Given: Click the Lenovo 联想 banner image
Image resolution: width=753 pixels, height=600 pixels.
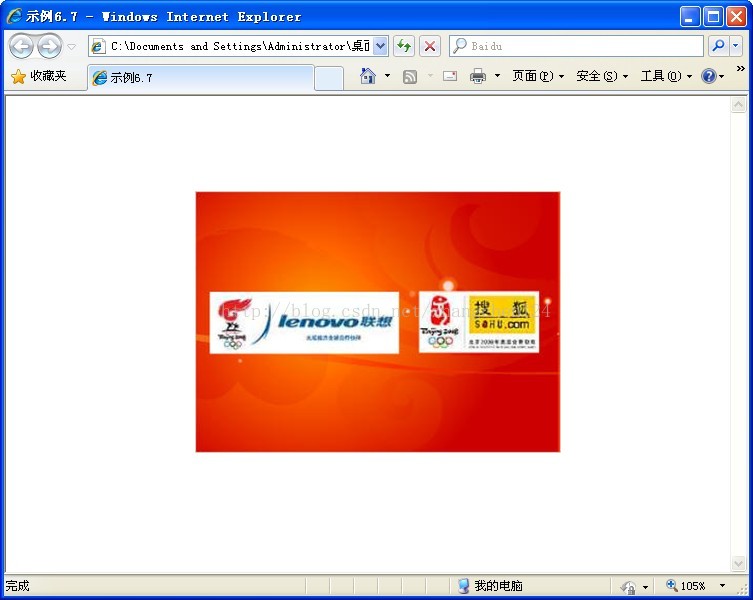Looking at the screenshot, I should tap(304, 322).
